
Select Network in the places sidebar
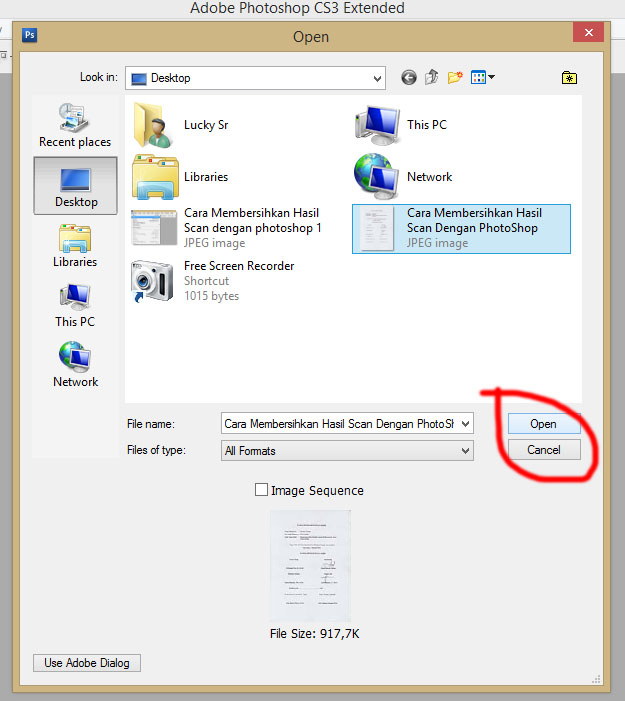point(75,365)
